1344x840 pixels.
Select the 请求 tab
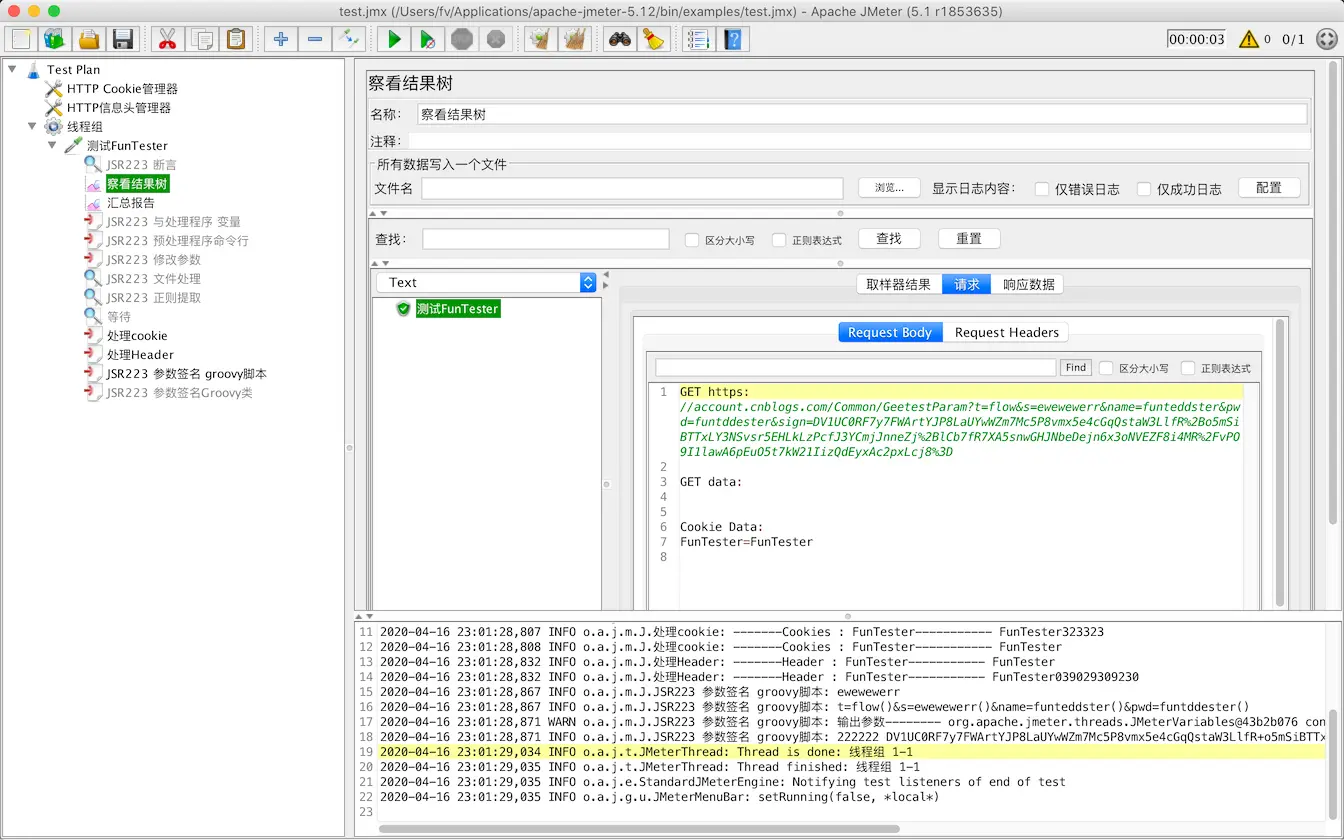(967, 284)
